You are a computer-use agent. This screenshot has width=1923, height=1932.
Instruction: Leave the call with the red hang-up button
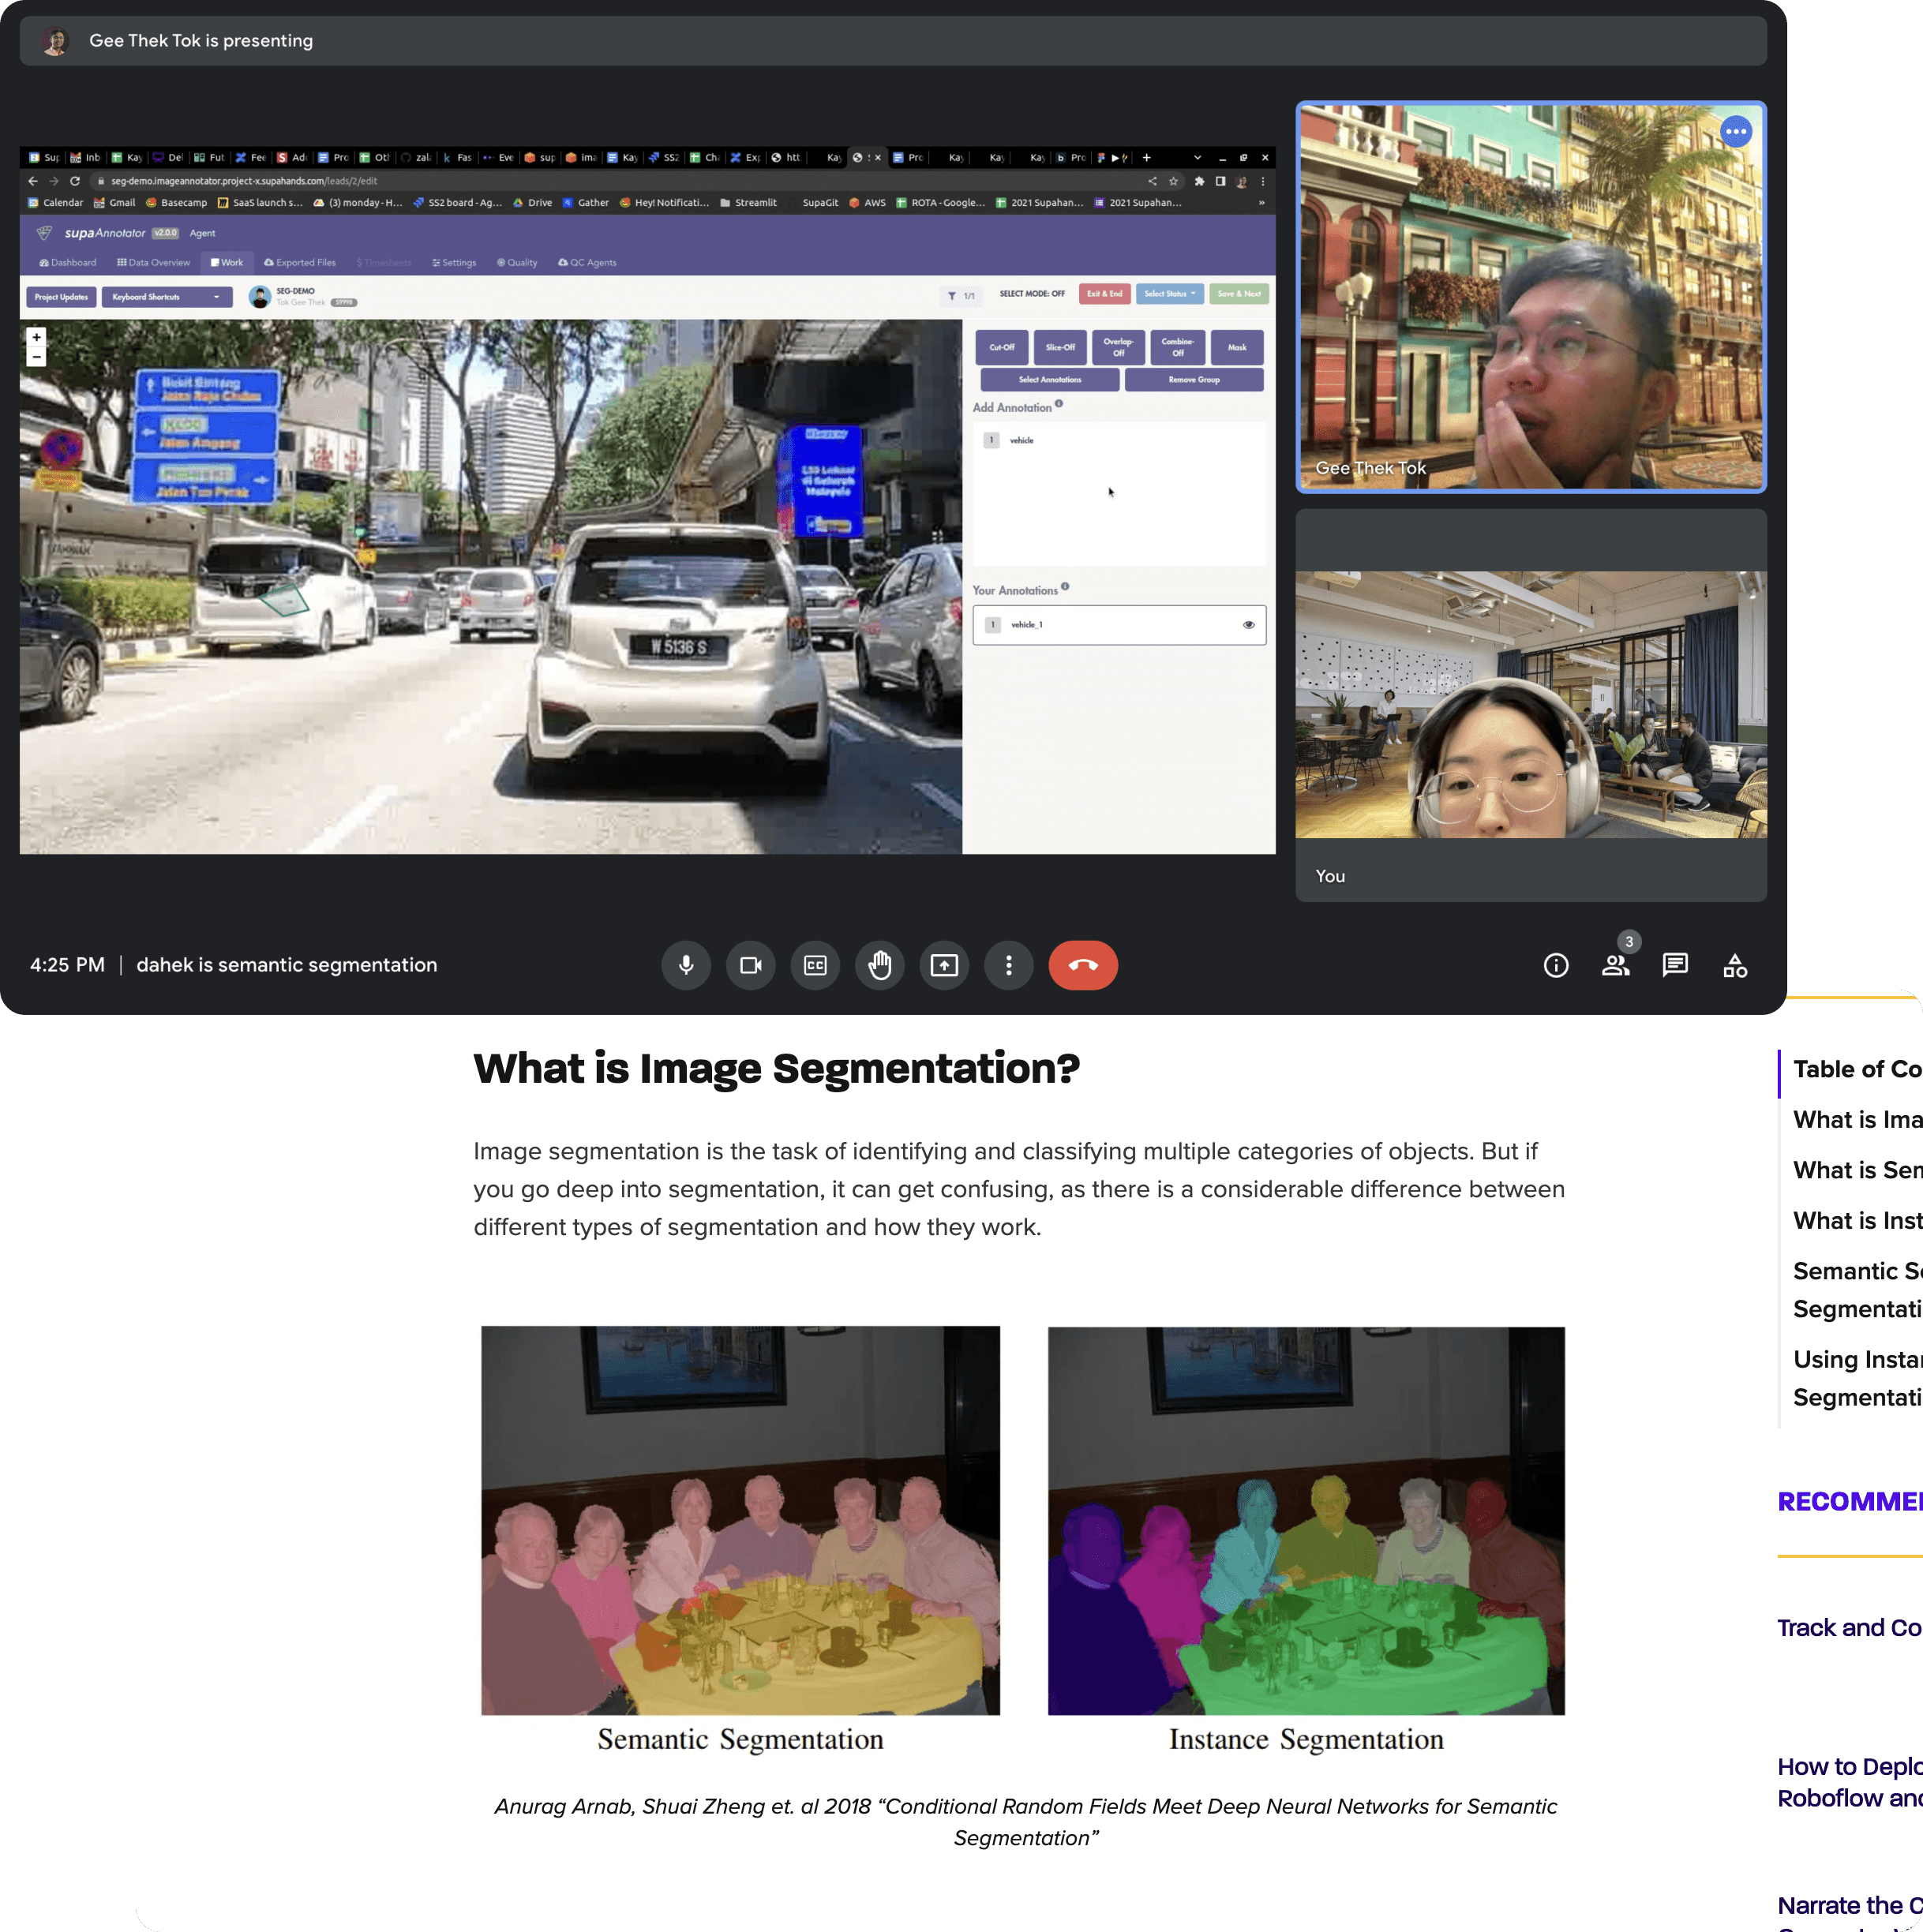[x=1083, y=965]
